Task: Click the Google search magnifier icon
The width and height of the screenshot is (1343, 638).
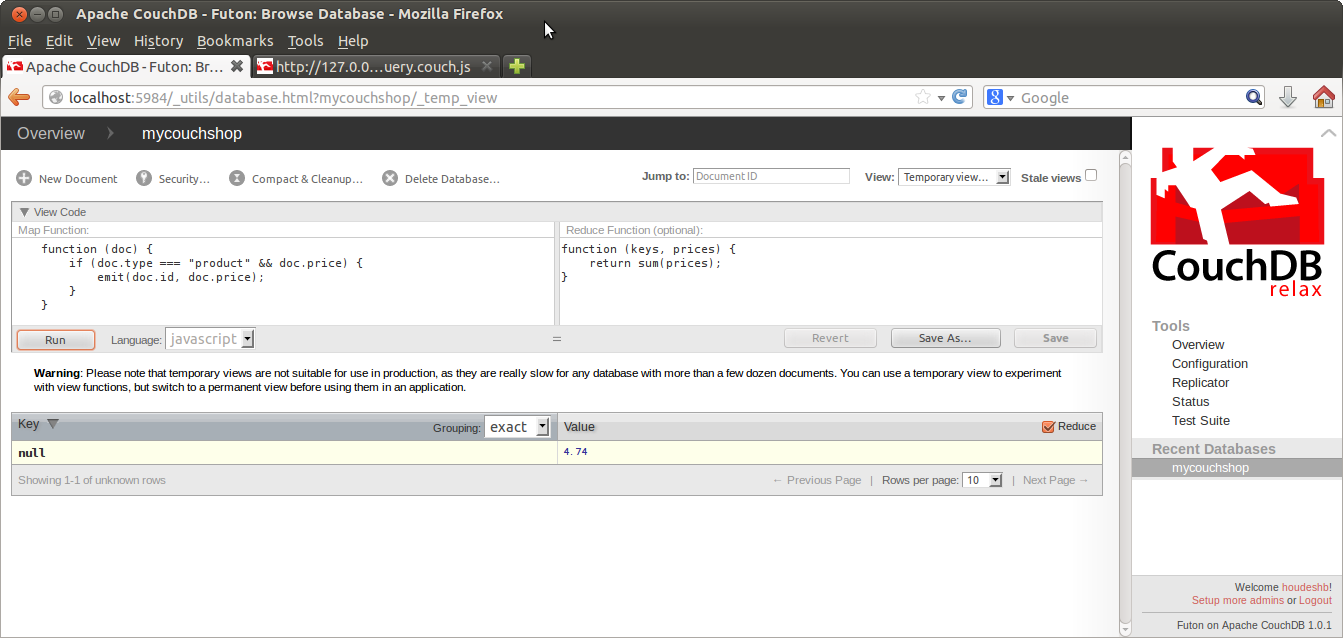Action: point(1254,97)
